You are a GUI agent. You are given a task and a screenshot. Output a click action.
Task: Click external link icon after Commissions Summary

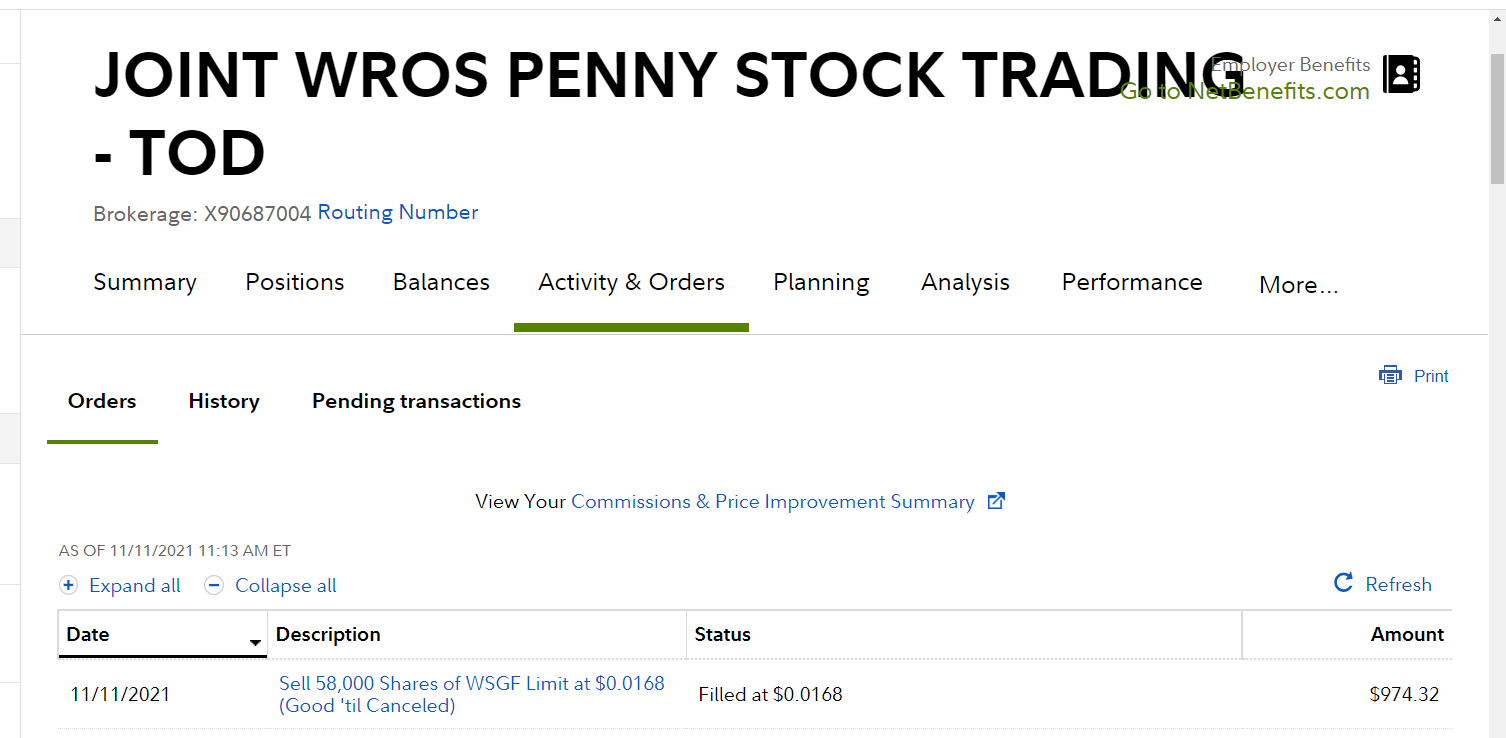click(996, 501)
